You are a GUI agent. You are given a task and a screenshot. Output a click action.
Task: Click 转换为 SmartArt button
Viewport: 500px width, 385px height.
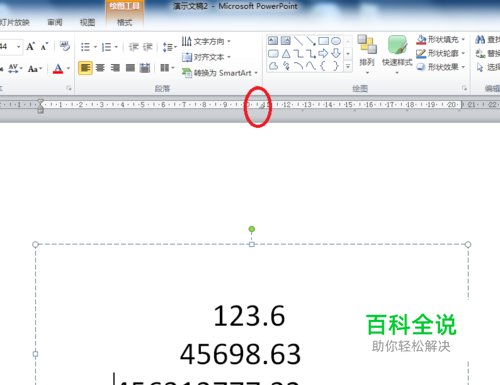(x=220, y=73)
